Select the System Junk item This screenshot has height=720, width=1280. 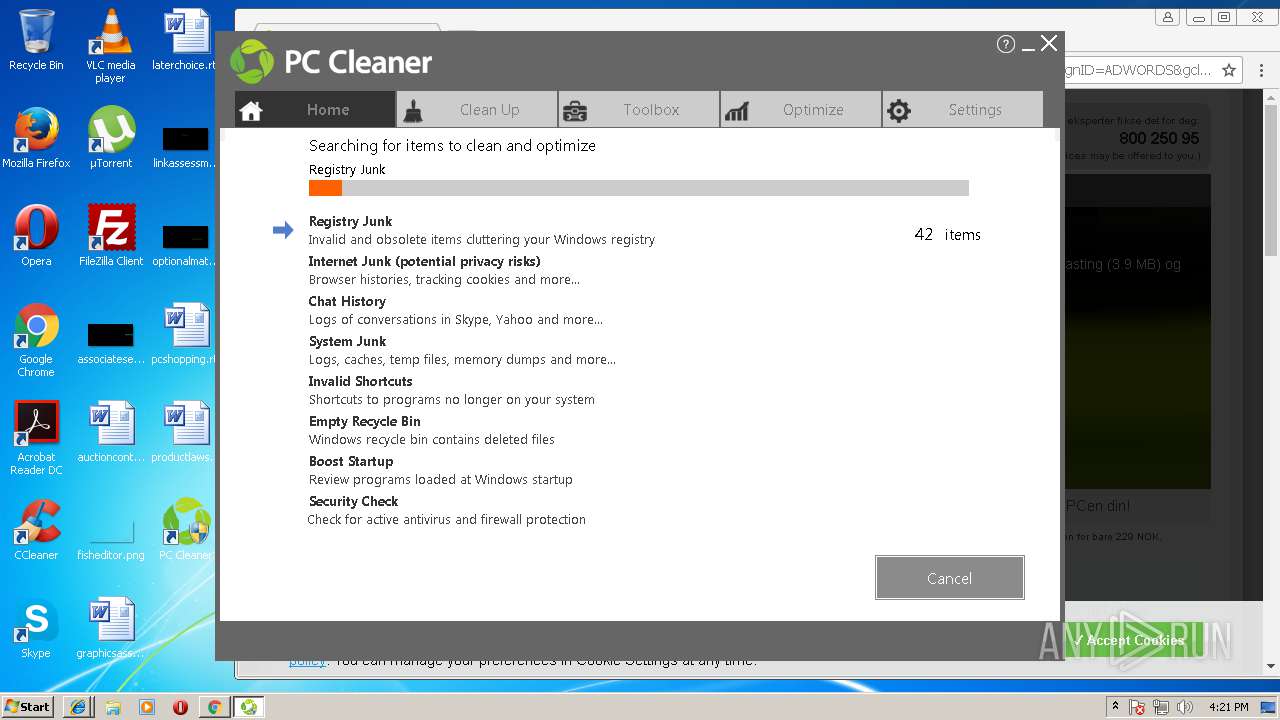click(x=347, y=341)
